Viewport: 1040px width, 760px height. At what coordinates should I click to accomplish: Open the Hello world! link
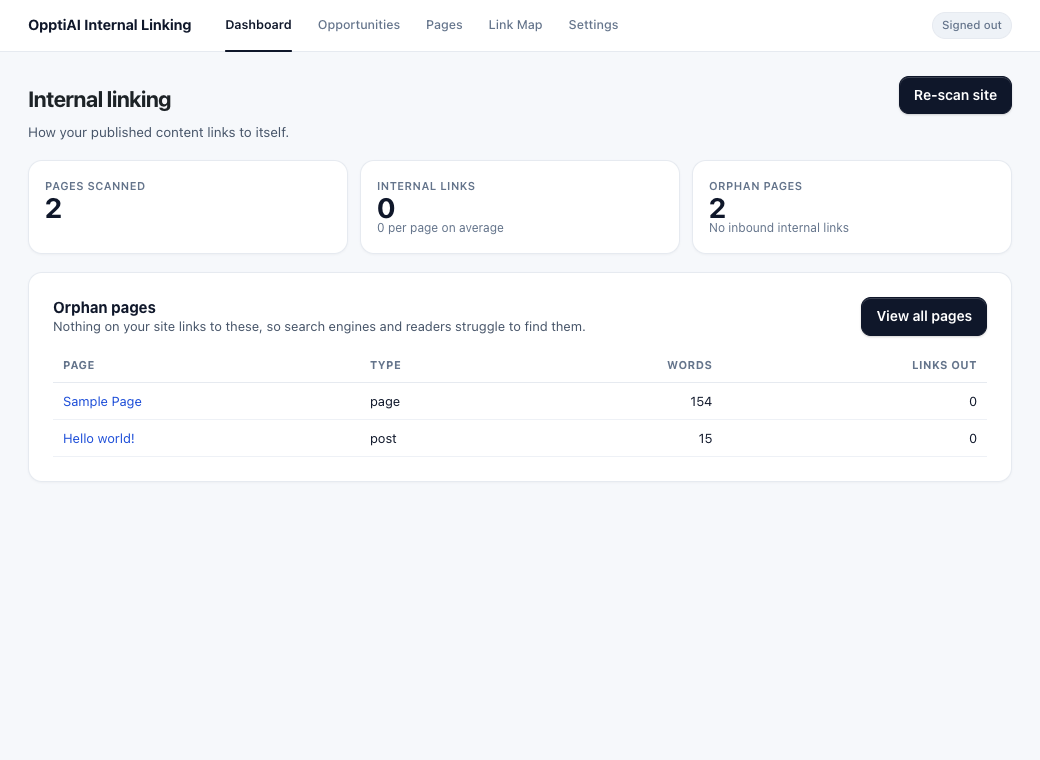99,438
